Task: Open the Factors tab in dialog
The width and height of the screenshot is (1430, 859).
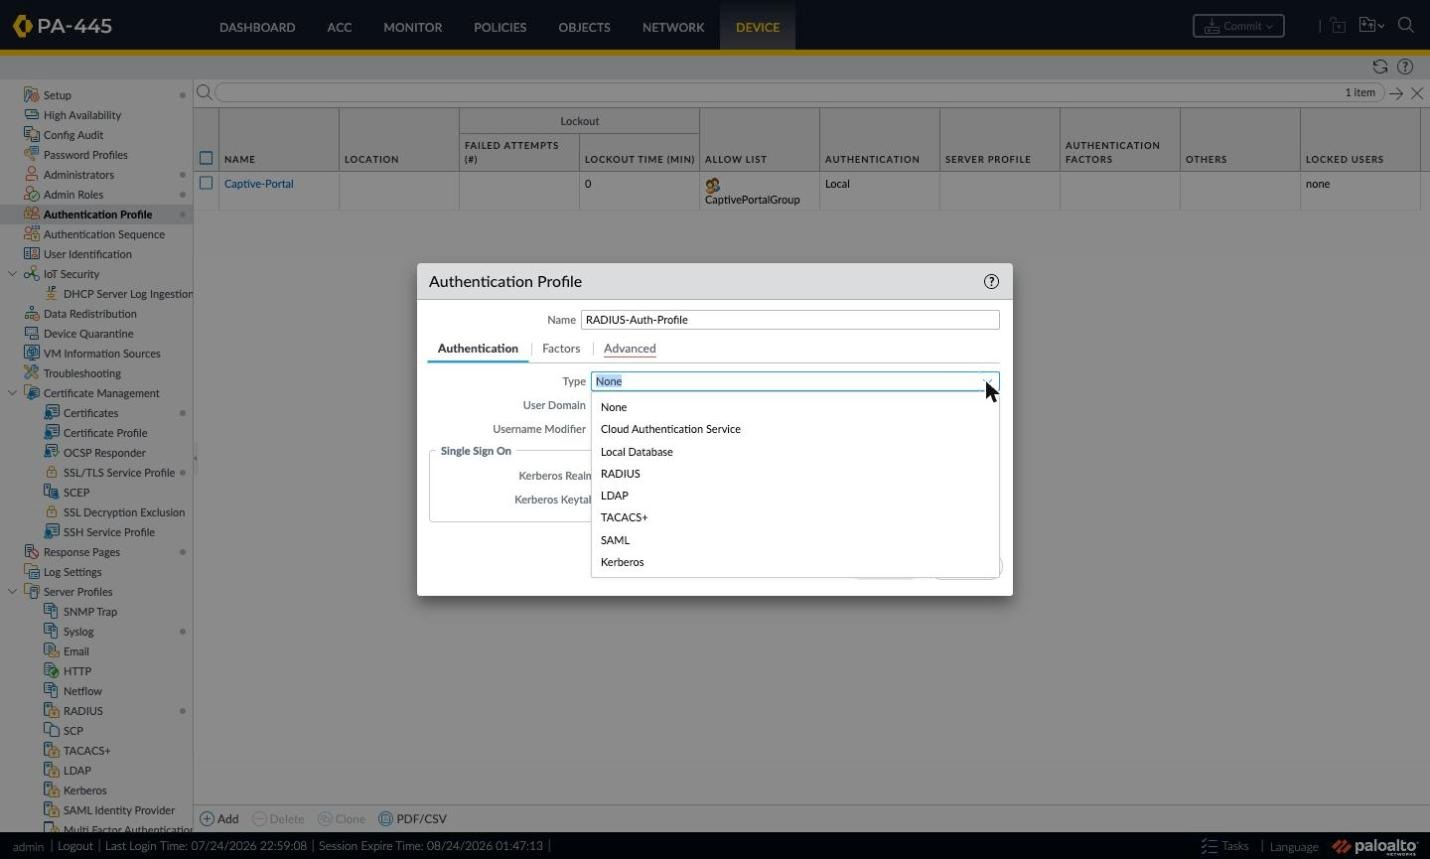Action: click(561, 348)
